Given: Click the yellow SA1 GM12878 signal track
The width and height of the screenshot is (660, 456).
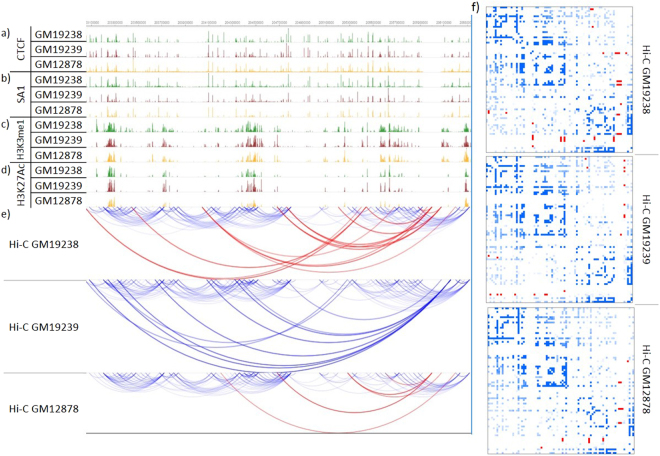Looking at the screenshot, I should (279, 110).
